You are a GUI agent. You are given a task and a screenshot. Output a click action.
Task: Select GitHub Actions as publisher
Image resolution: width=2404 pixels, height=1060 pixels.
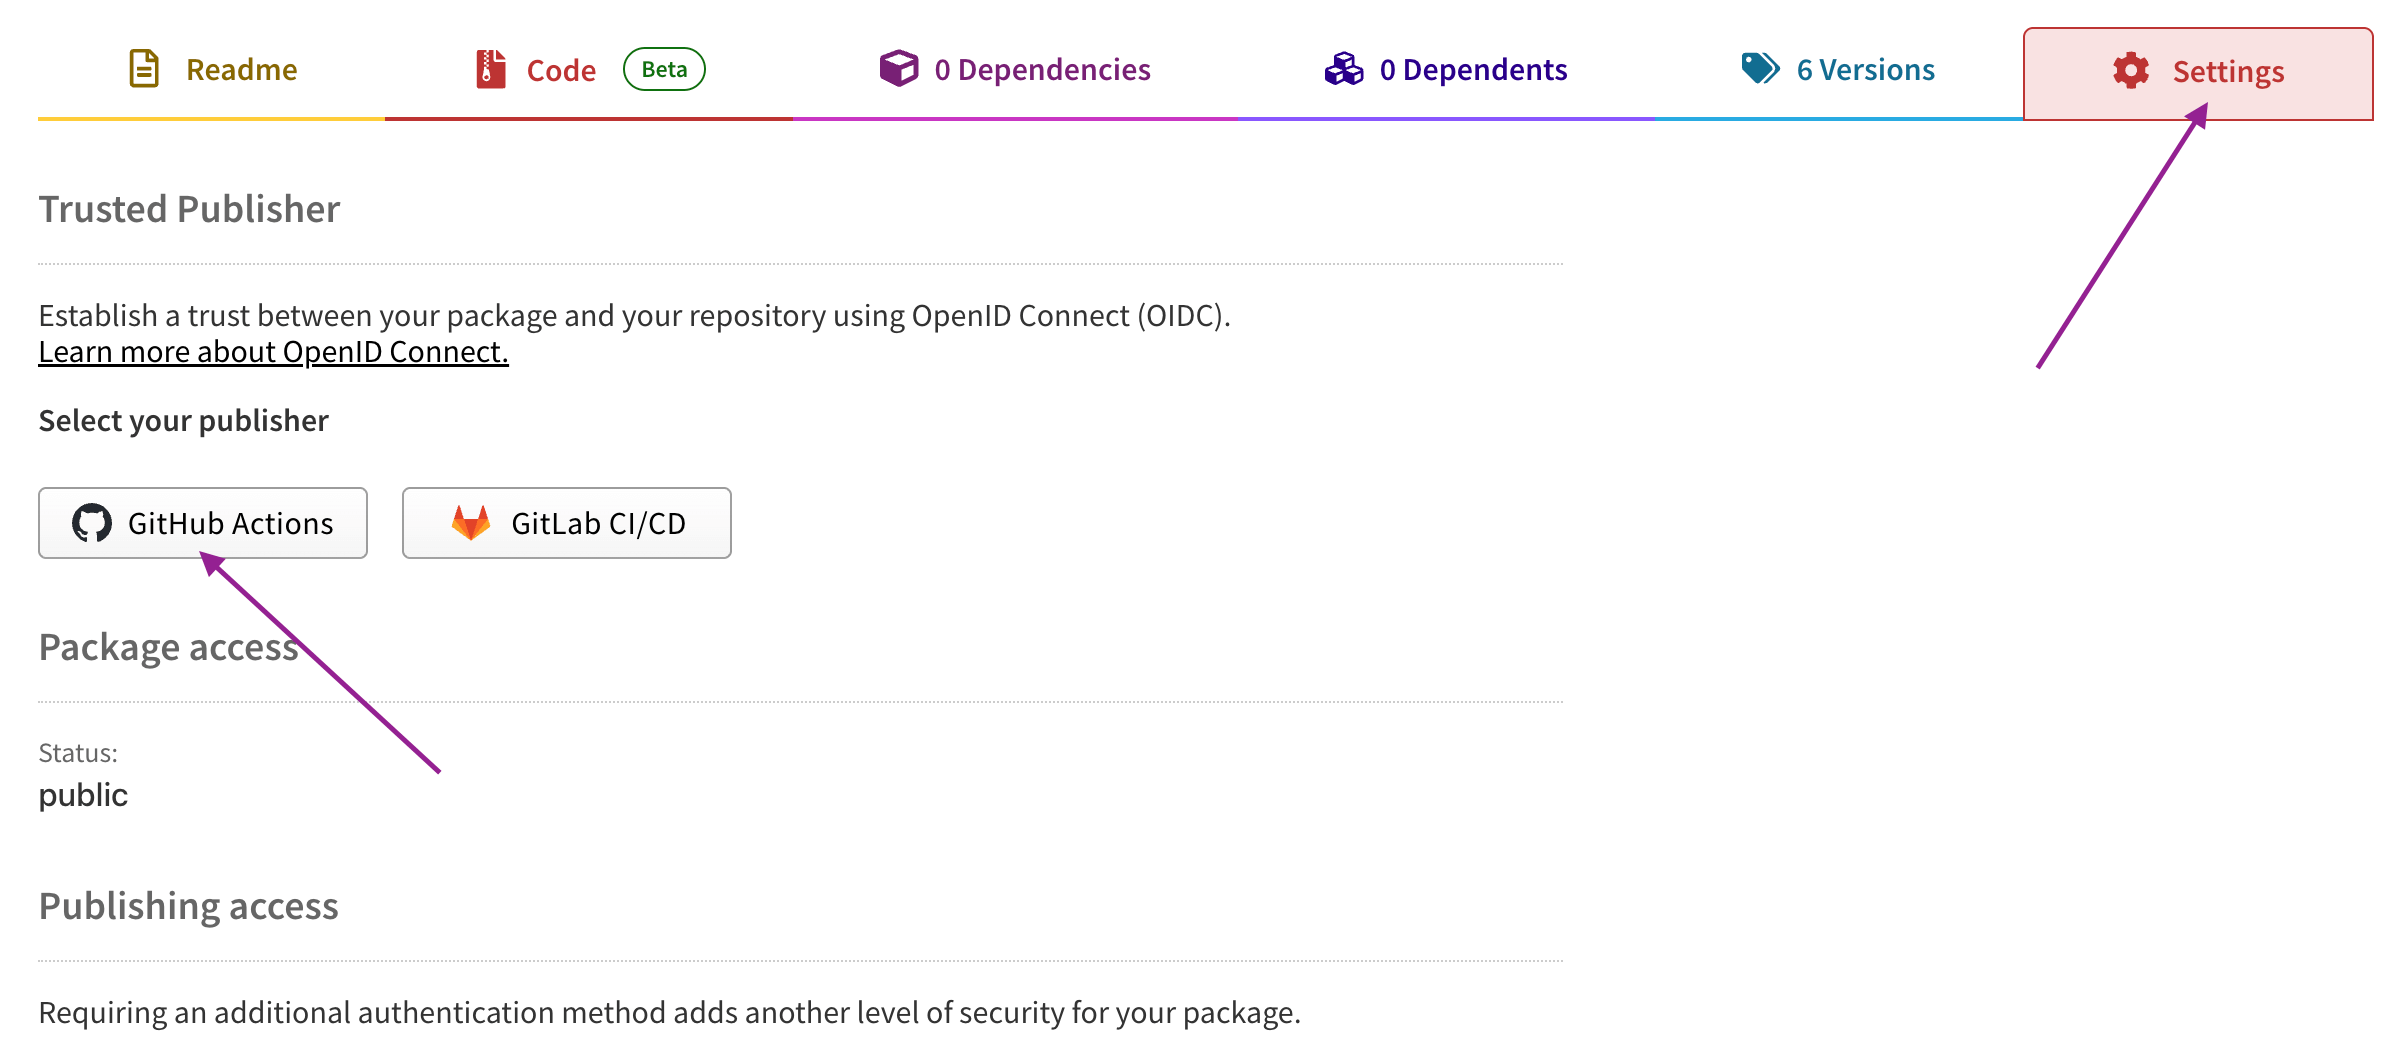pyautogui.click(x=202, y=522)
